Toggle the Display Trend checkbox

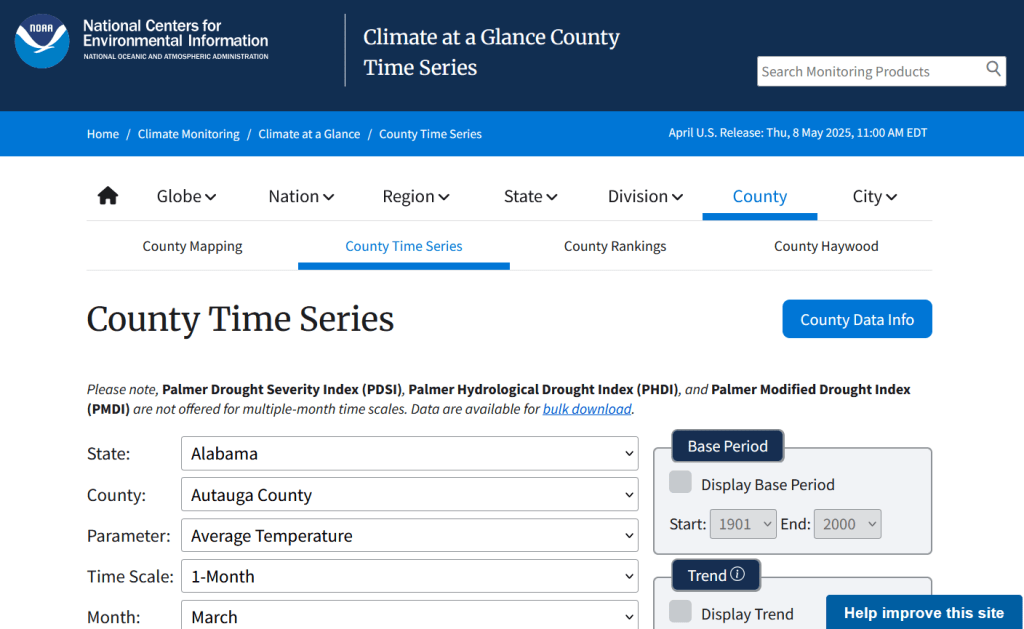click(680, 612)
